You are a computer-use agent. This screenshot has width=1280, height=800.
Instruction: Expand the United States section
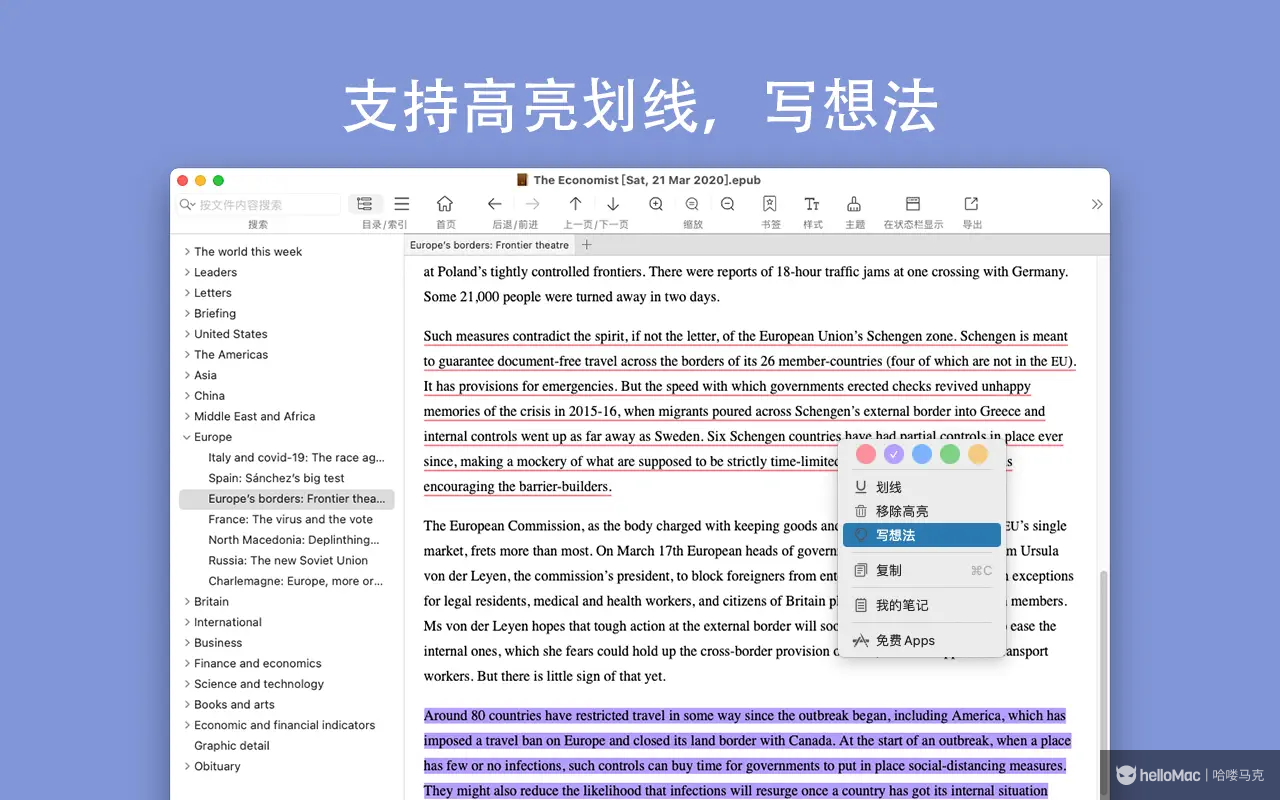(187, 334)
